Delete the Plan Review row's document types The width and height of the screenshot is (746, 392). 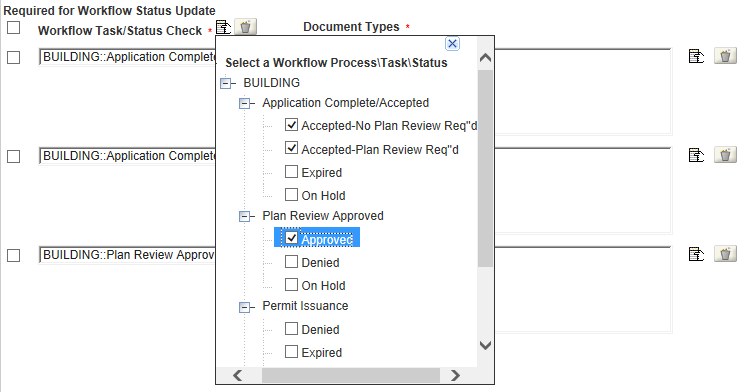[725, 254]
